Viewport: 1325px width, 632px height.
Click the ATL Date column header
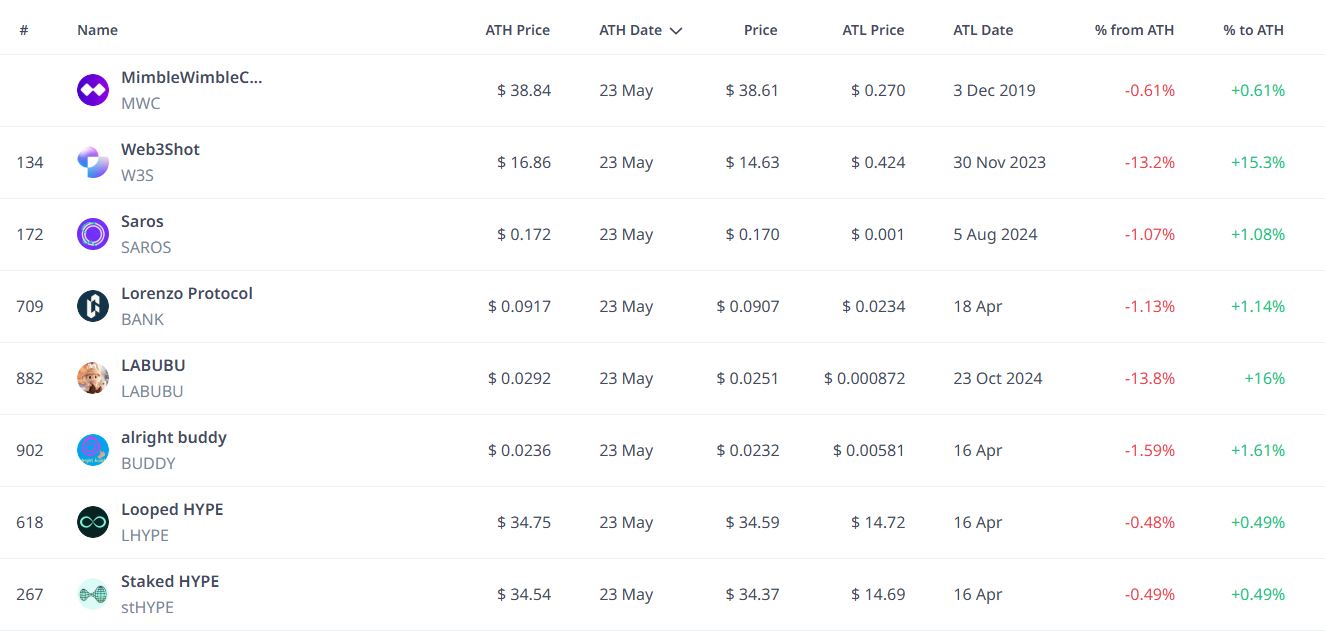[x=983, y=30]
